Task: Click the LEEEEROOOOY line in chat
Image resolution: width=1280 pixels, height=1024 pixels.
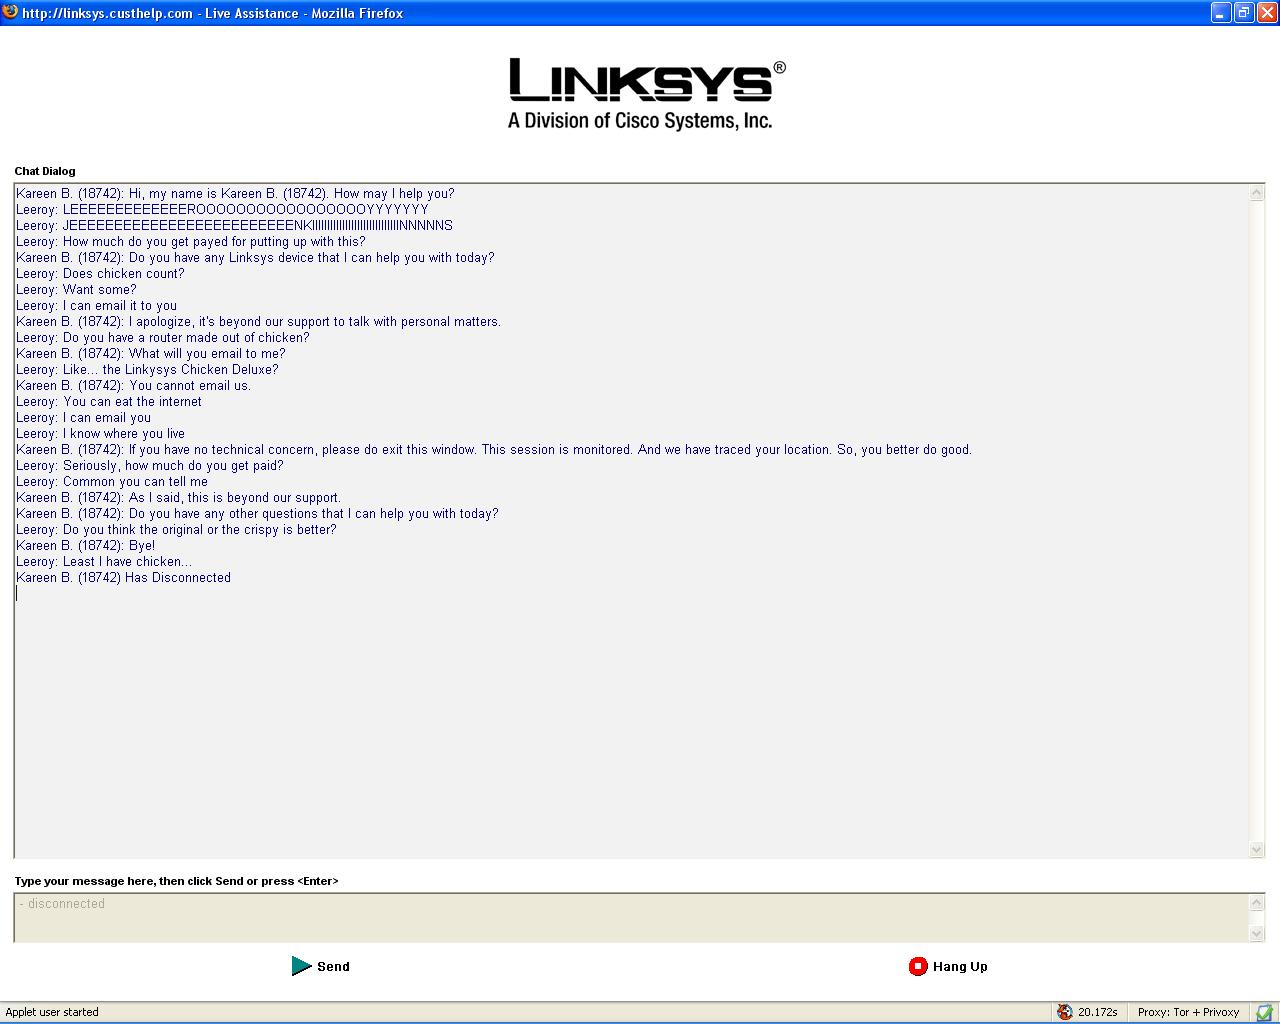Action: click(x=222, y=209)
